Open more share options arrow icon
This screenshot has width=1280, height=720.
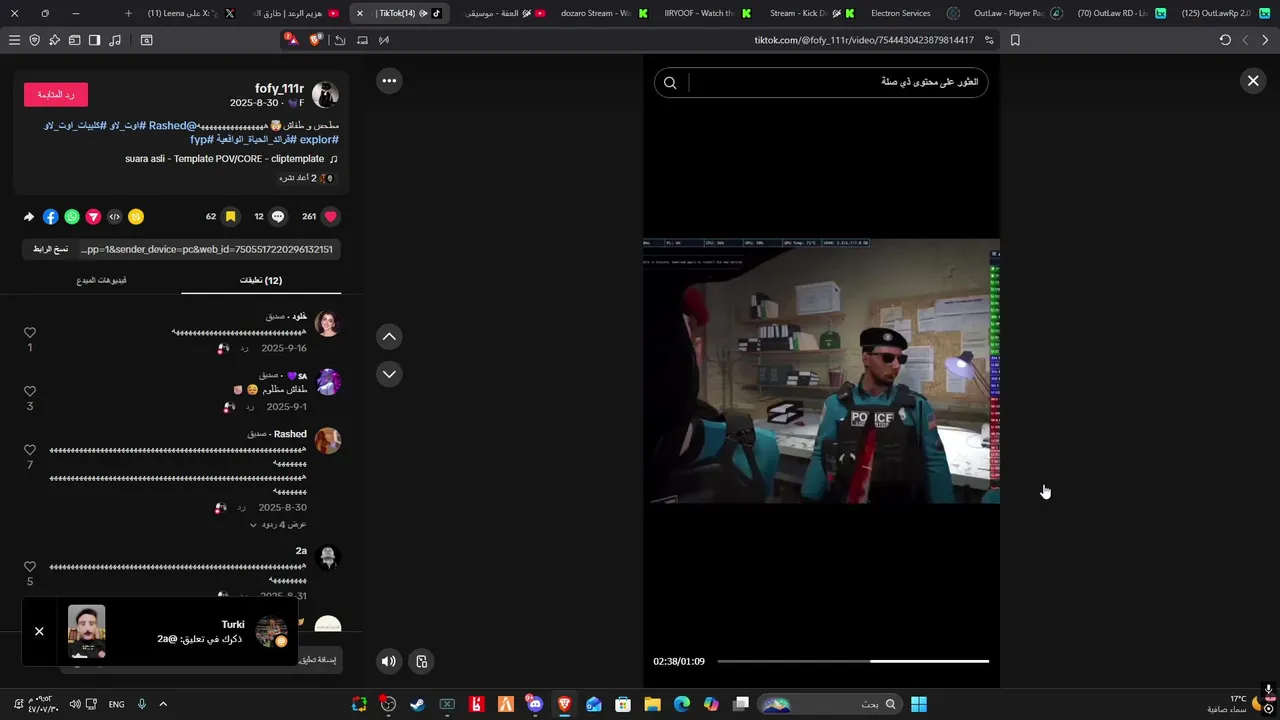(29, 216)
